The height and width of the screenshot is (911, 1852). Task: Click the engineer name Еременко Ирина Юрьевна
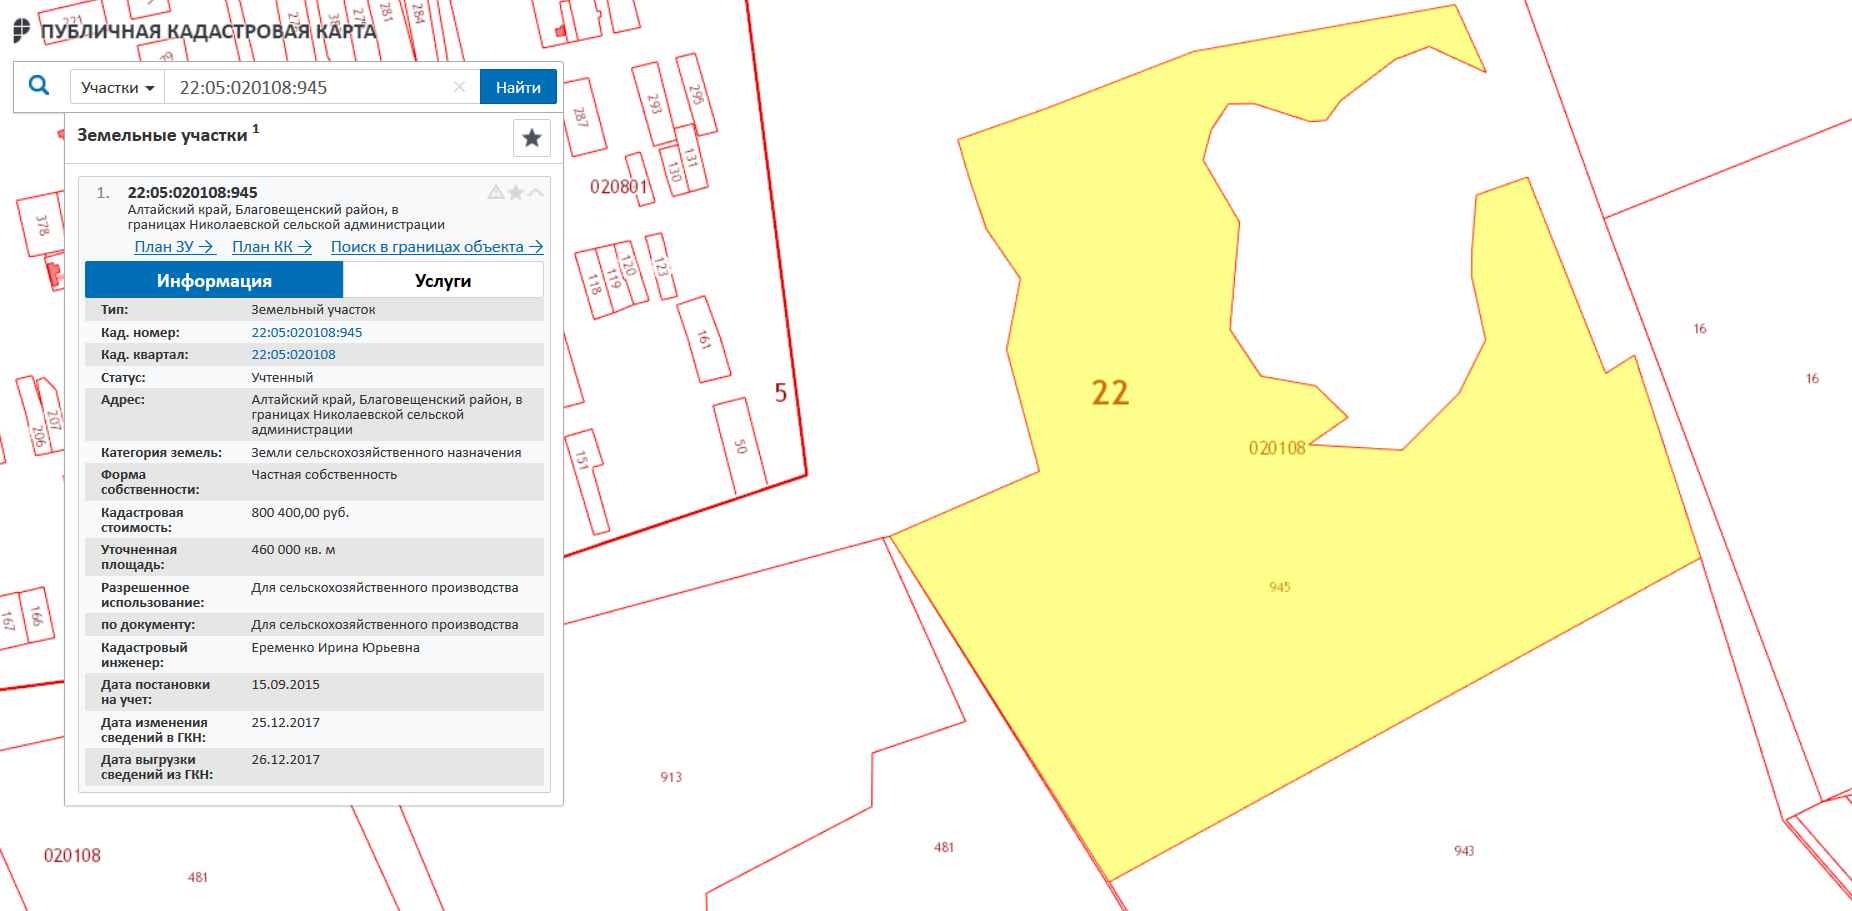pos(335,648)
